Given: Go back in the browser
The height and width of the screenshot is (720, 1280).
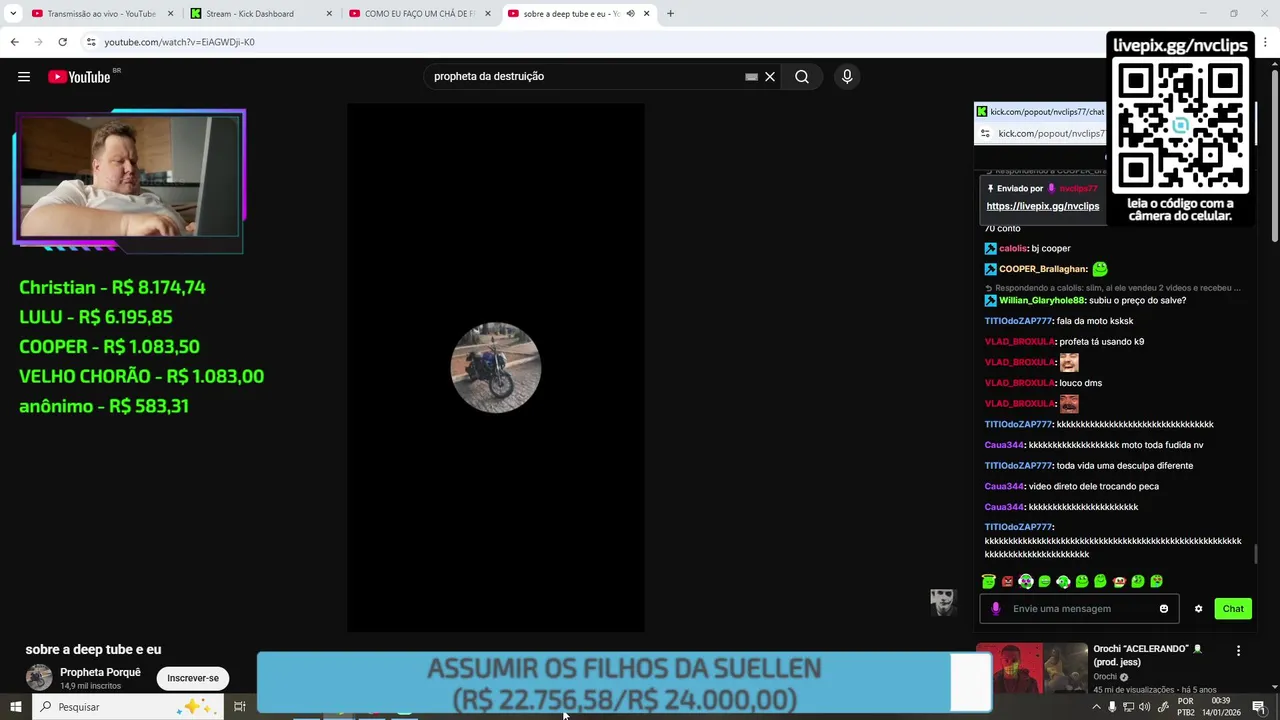Looking at the screenshot, I should tap(14, 42).
